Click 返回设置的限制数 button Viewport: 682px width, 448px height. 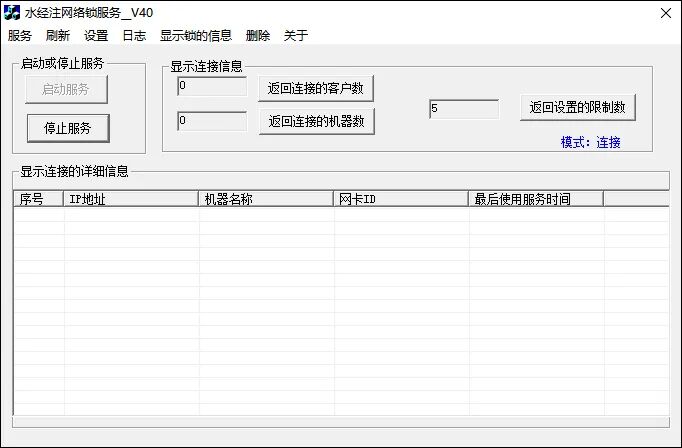578,107
